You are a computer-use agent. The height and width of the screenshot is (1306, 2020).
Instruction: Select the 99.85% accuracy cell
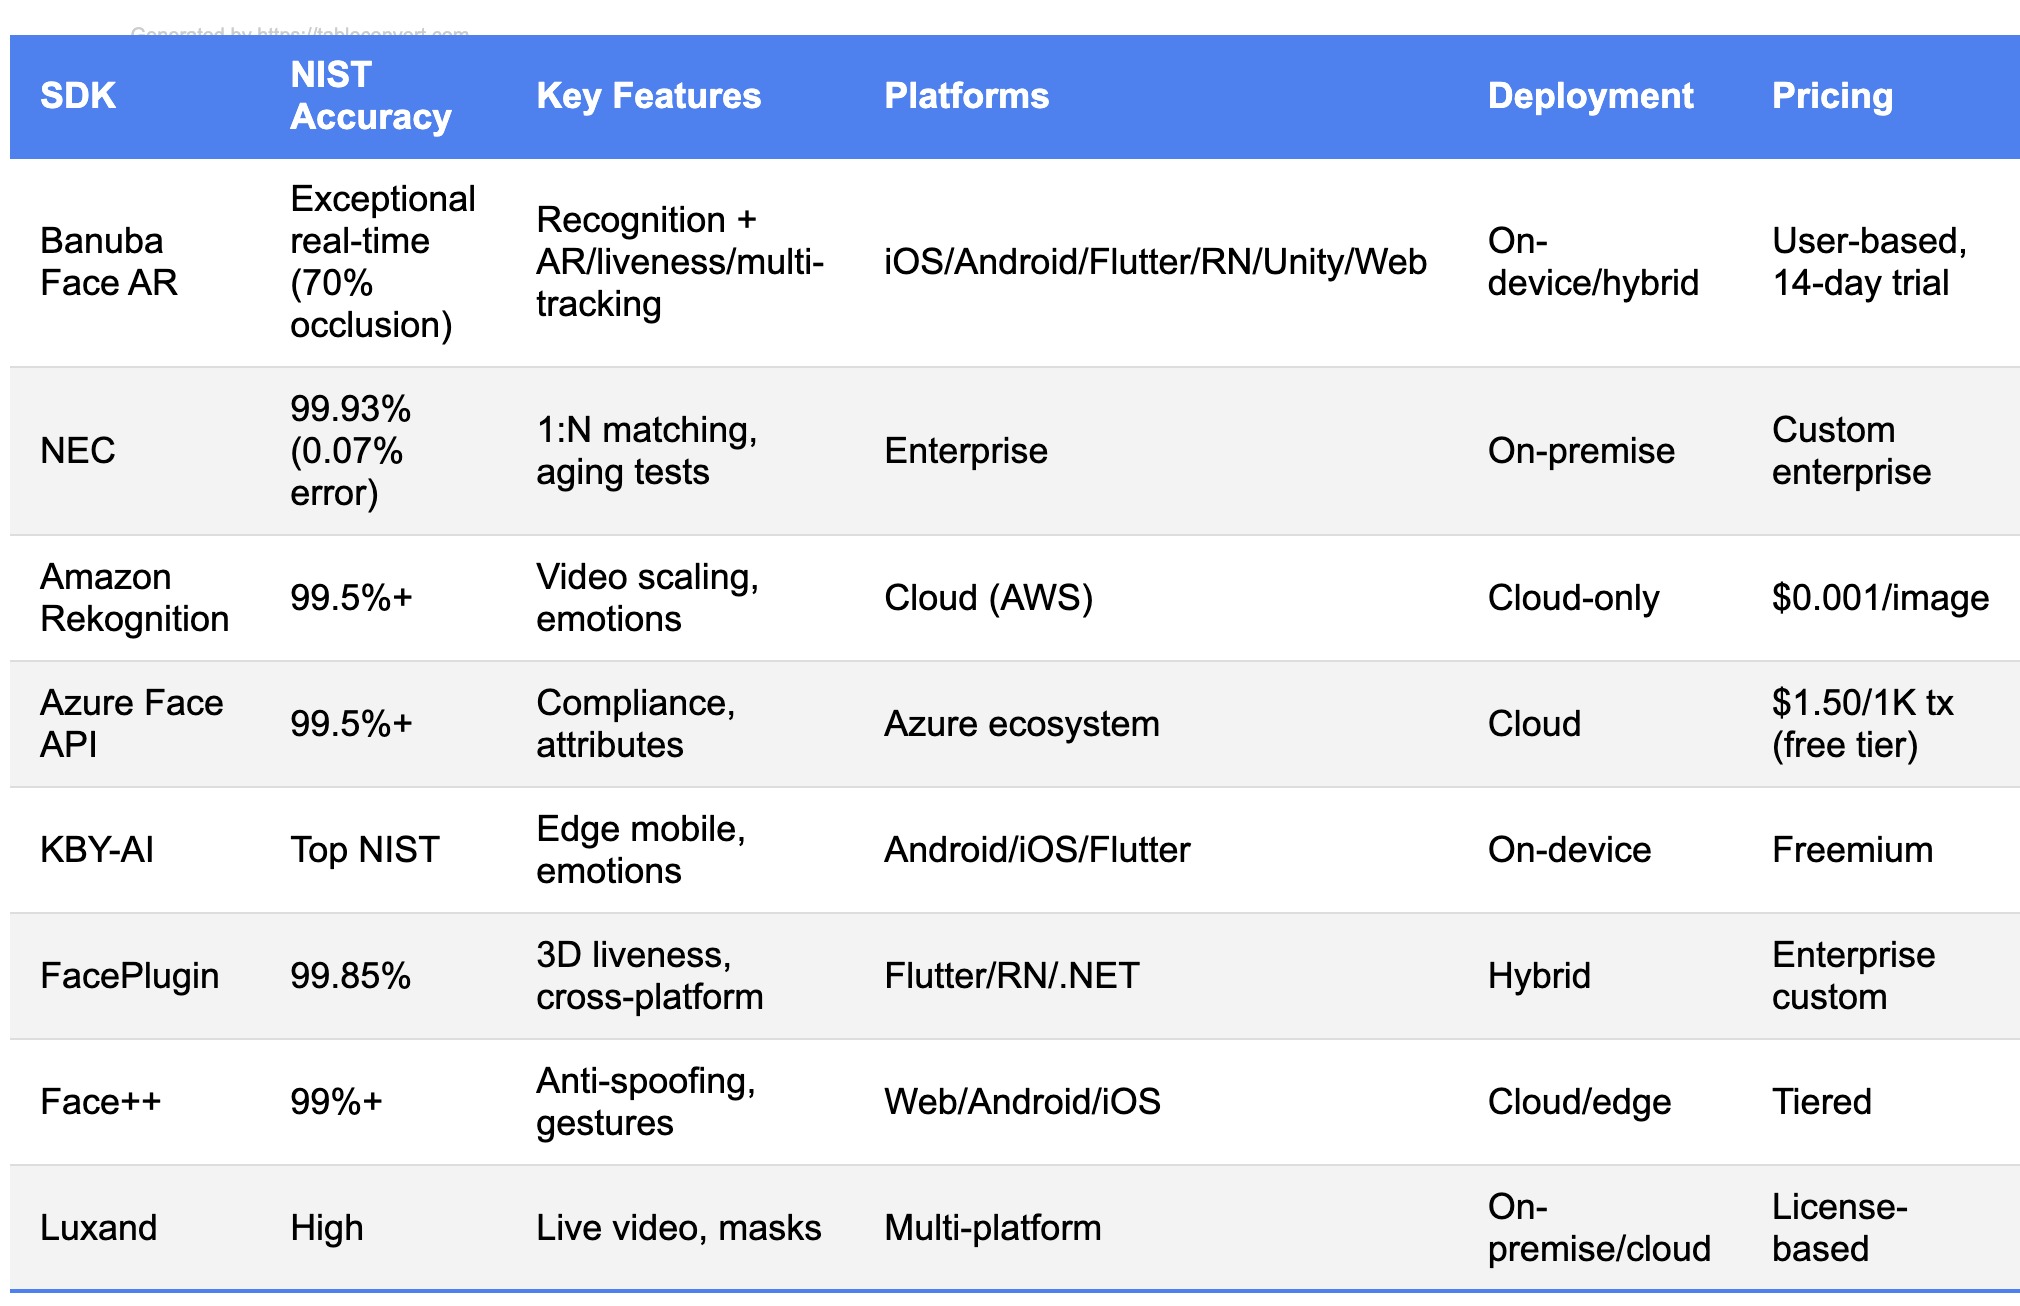click(350, 976)
